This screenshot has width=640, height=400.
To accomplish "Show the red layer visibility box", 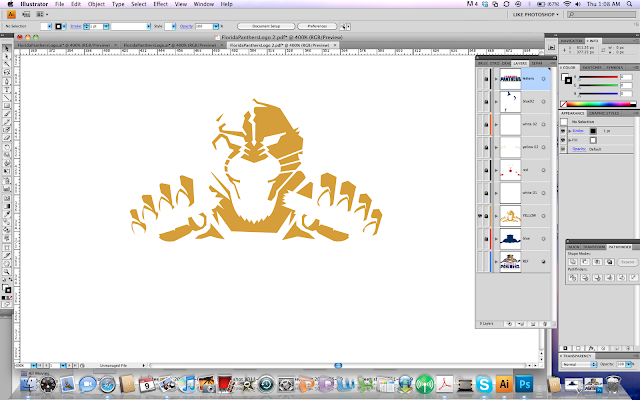I will (x=480, y=170).
